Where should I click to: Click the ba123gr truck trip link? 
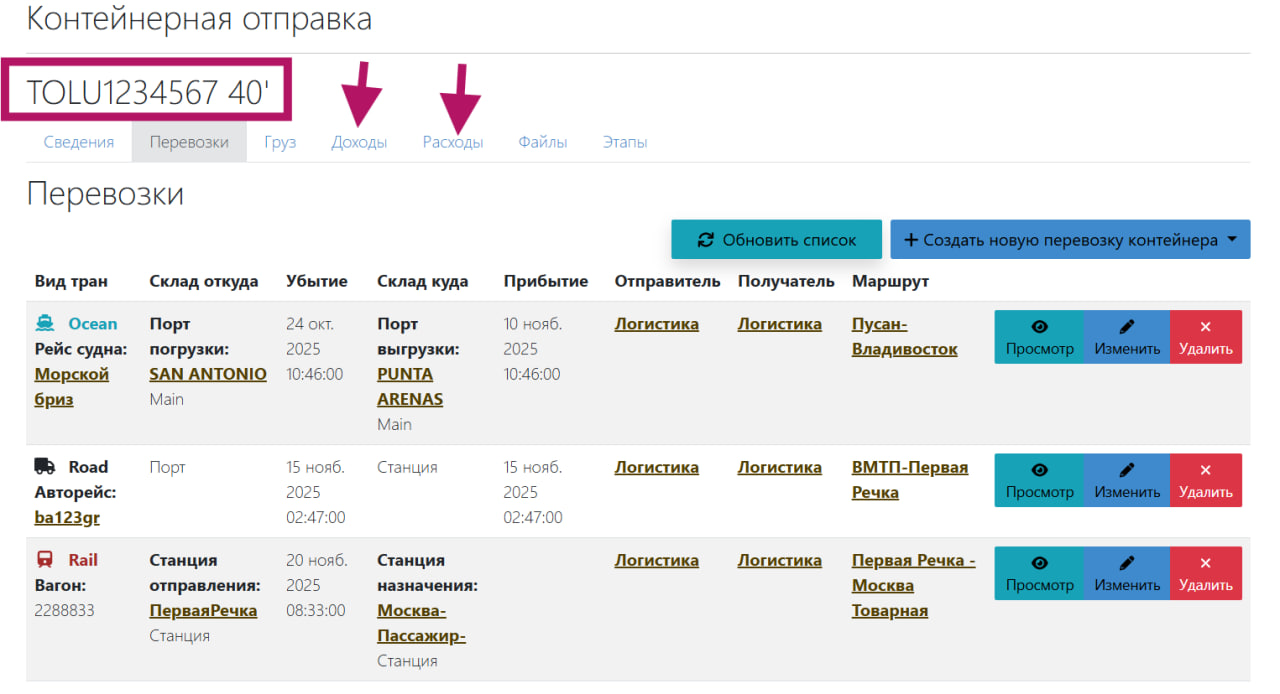coord(67,518)
